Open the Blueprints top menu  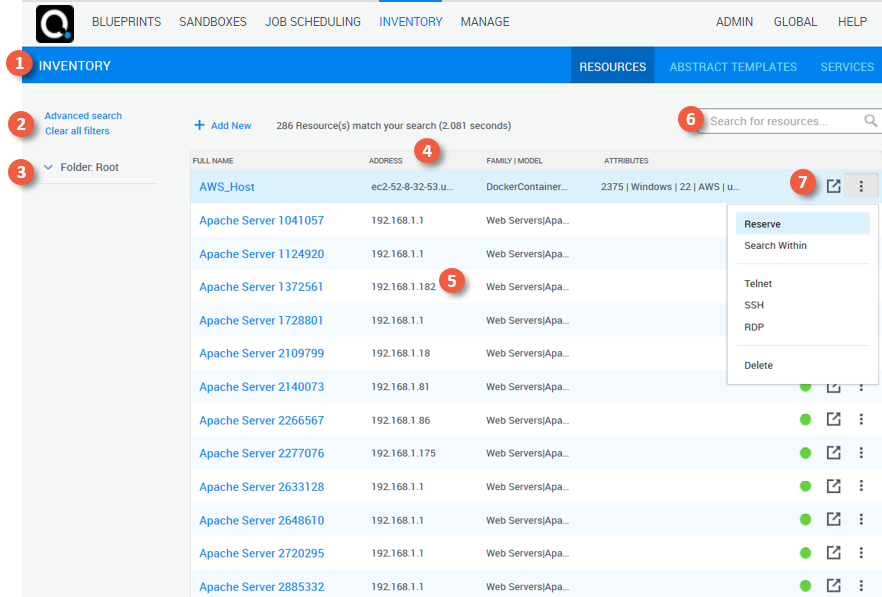pyautogui.click(x=126, y=22)
